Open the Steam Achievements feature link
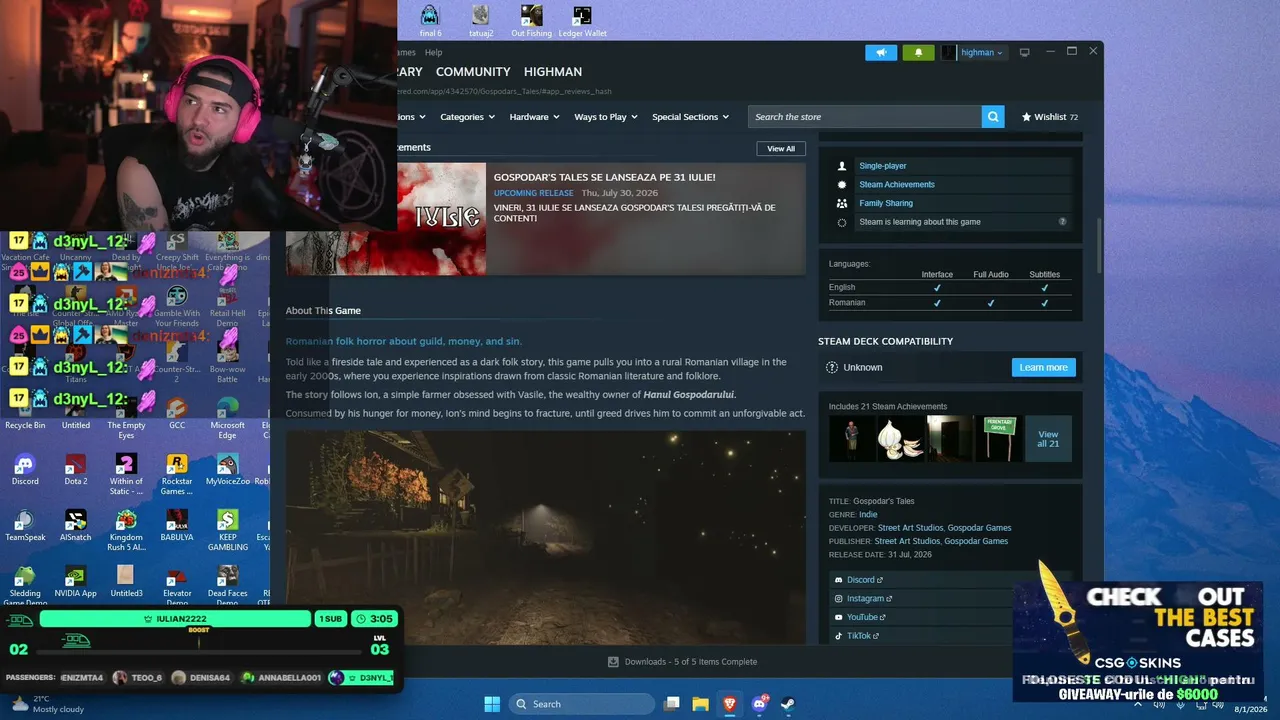 (x=897, y=185)
